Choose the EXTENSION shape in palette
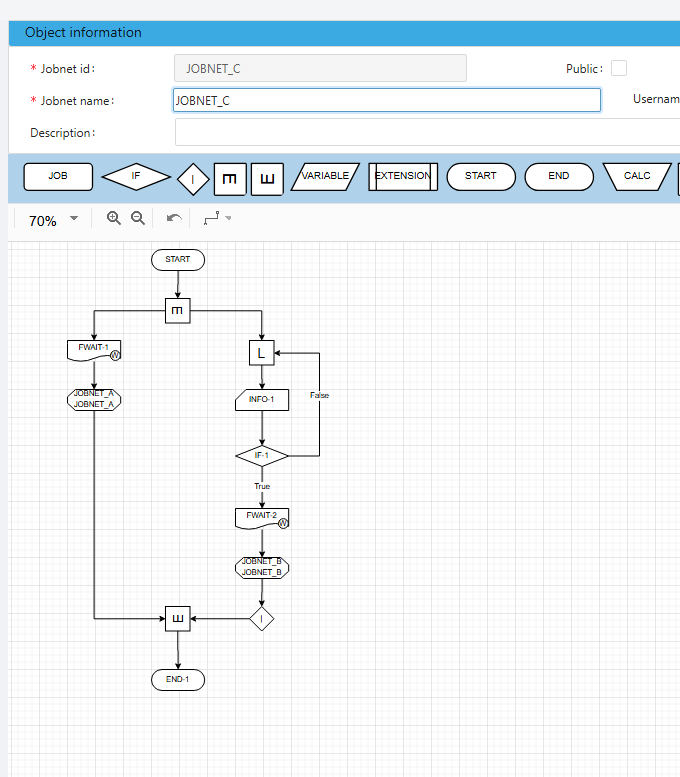680x777 pixels. [403, 177]
